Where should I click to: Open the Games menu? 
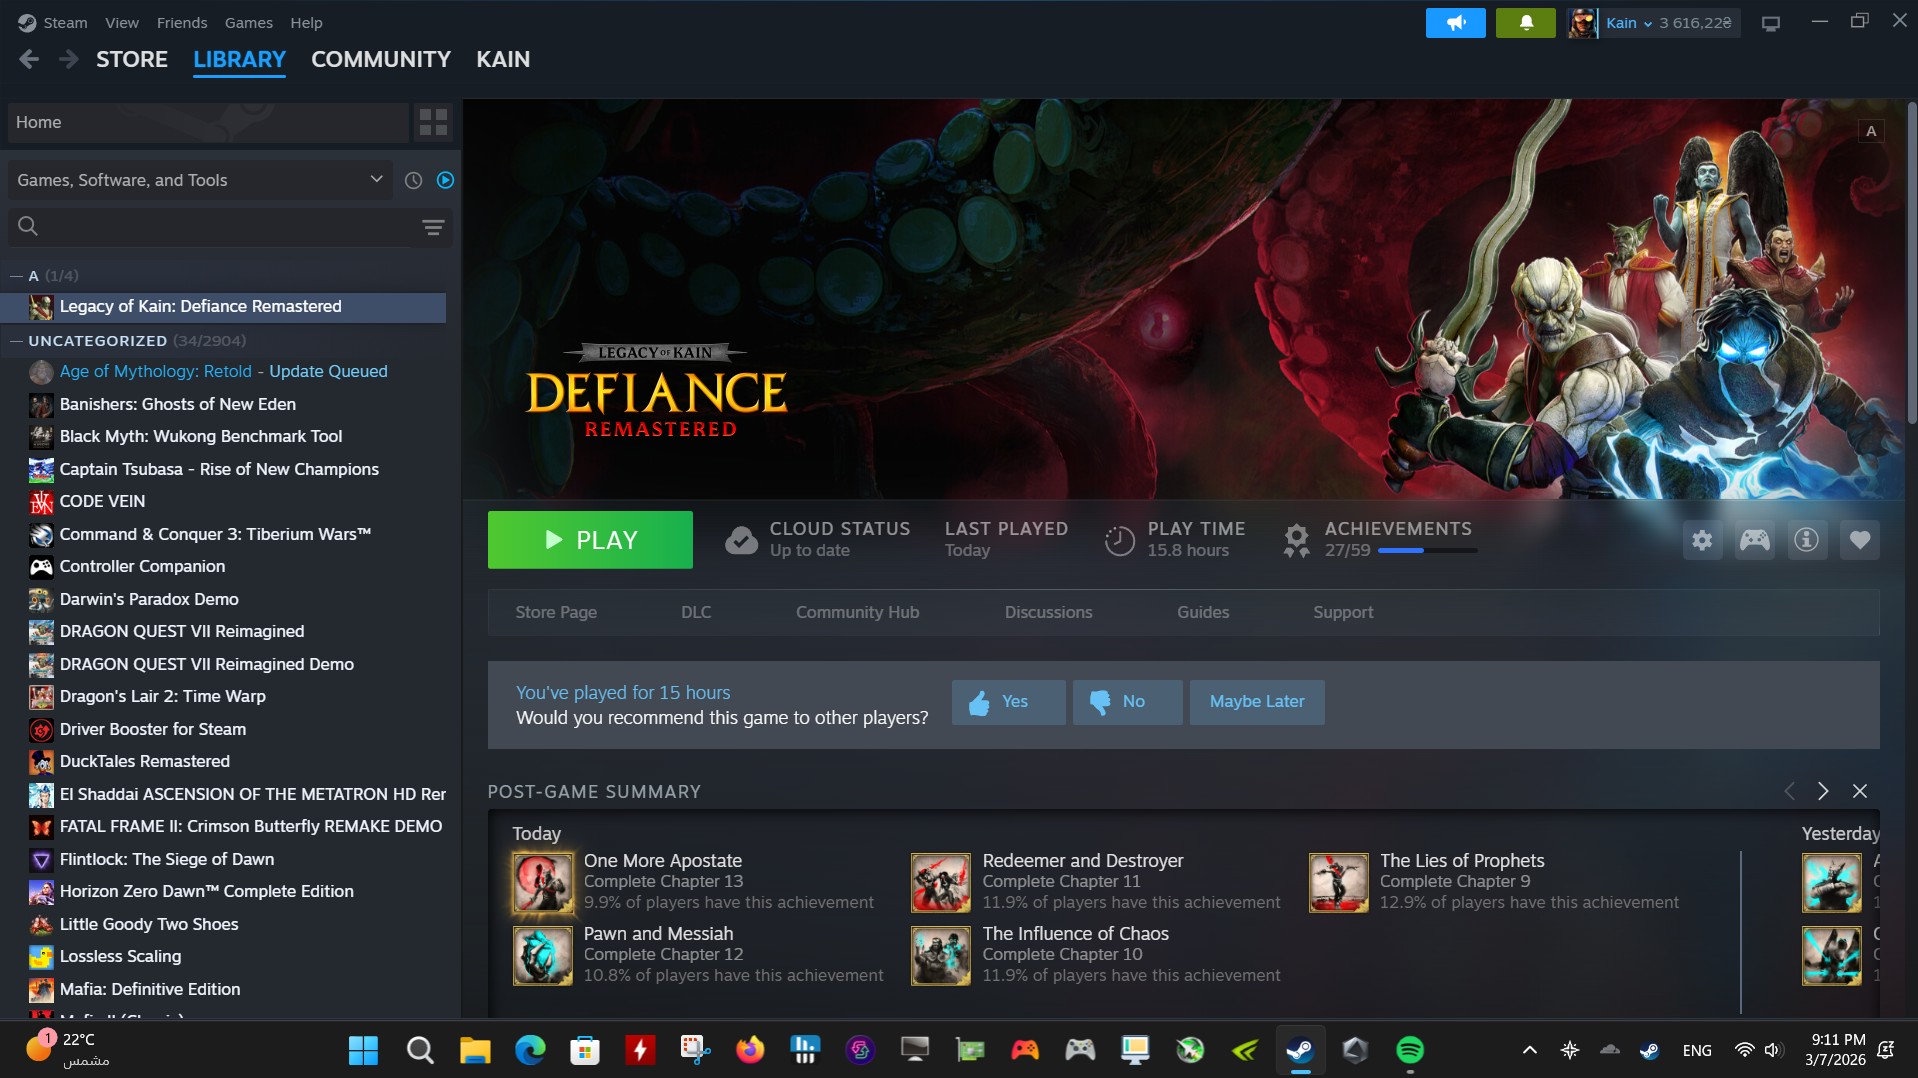(x=249, y=22)
